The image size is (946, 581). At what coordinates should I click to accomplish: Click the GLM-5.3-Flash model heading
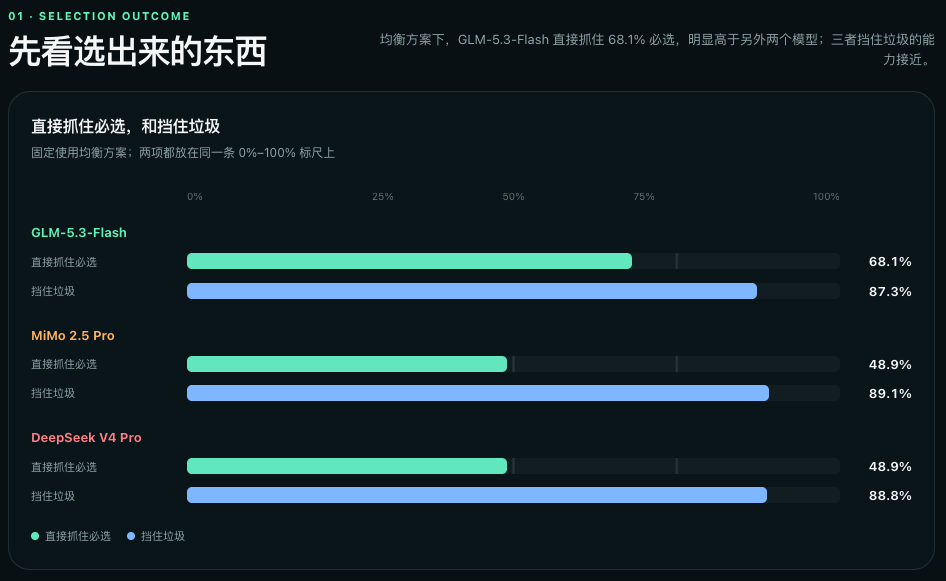pyautogui.click(x=79, y=232)
